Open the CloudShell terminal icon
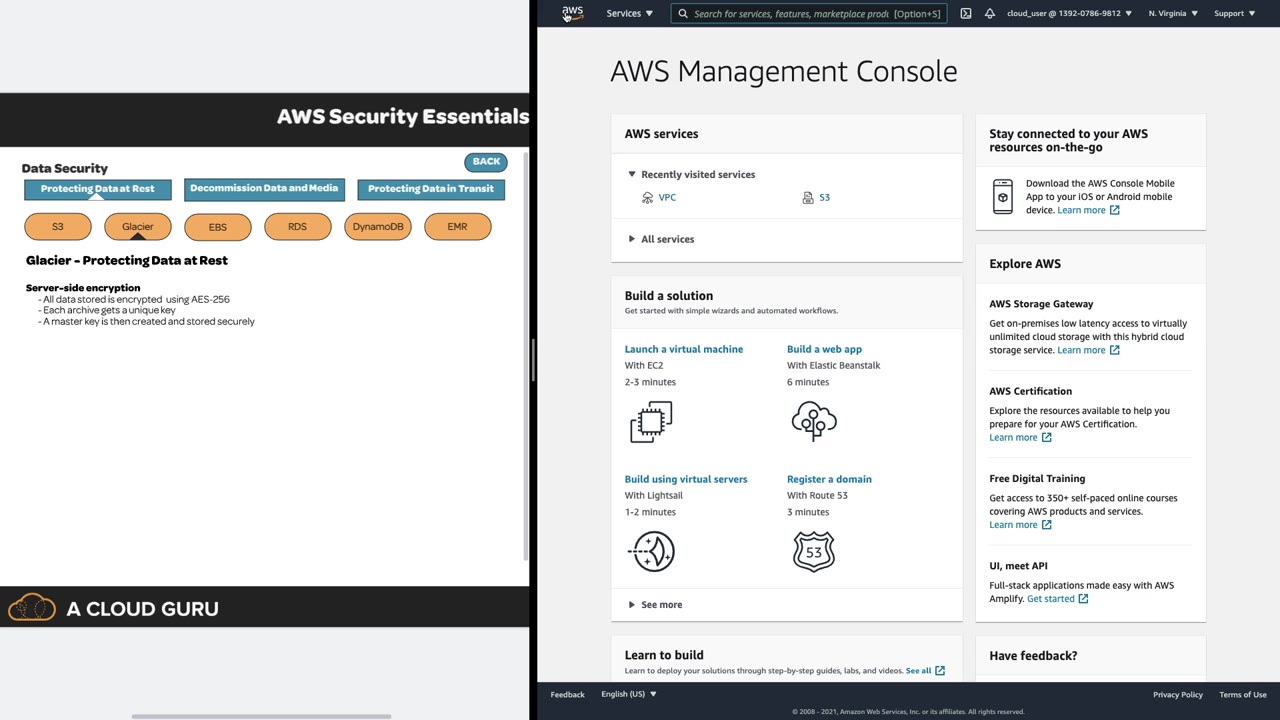This screenshot has height=720, width=1280. point(965,13)
